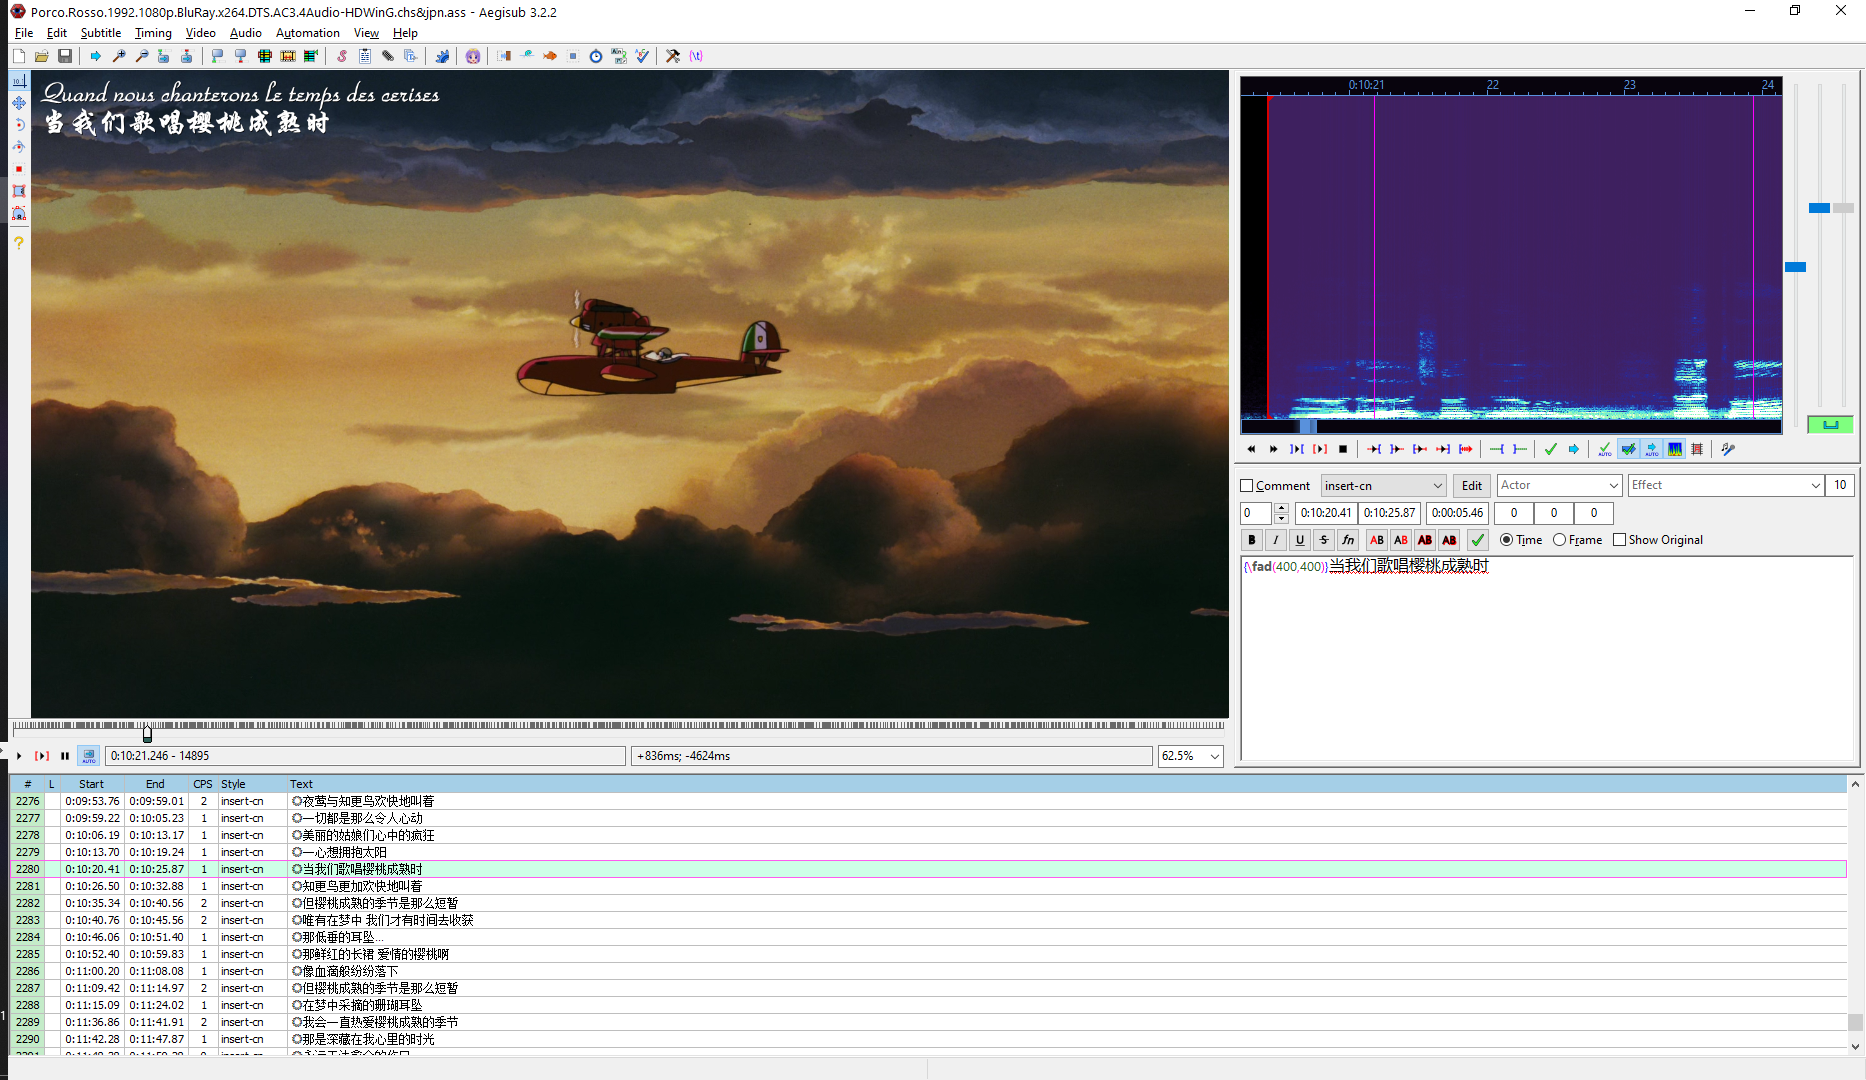
Task: Select subtitle row 2287 in the grid
Action: click(928, 988)
